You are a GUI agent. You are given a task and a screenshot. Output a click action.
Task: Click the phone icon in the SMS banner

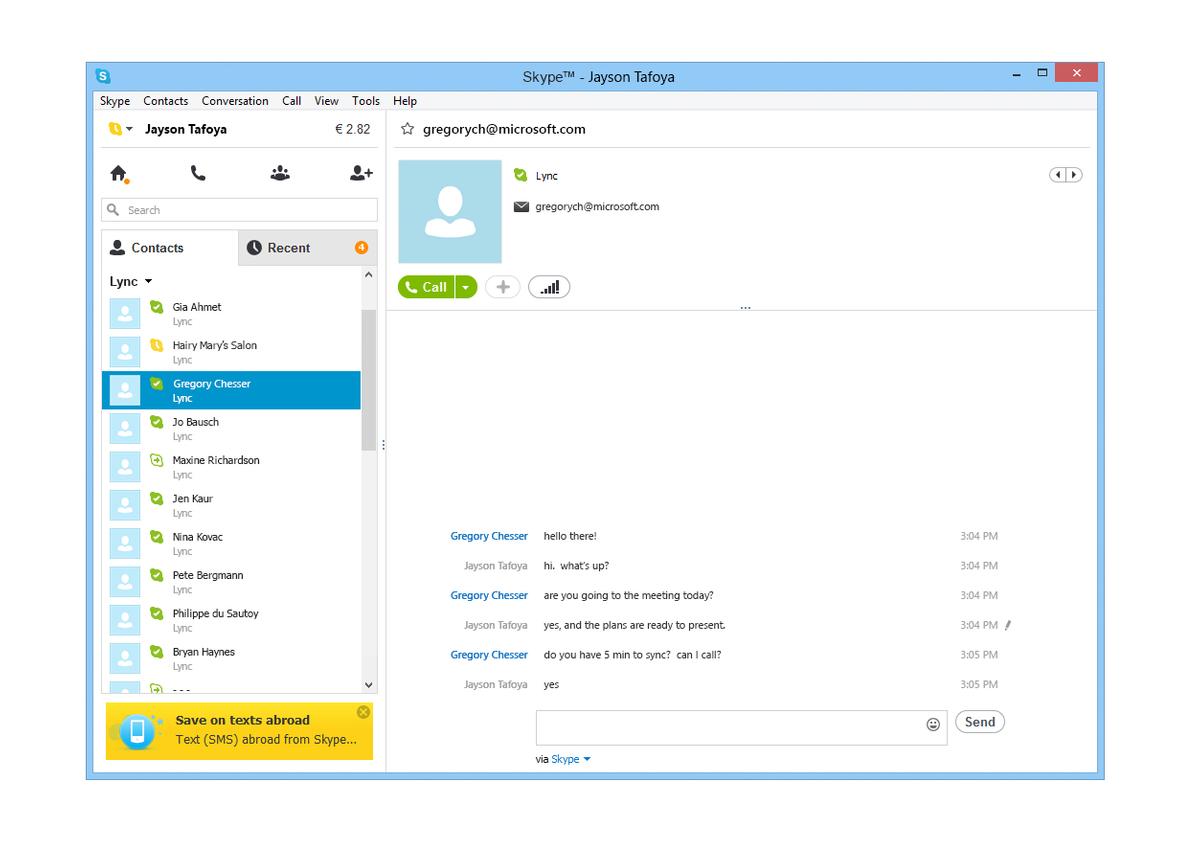[x=138, y=731]
